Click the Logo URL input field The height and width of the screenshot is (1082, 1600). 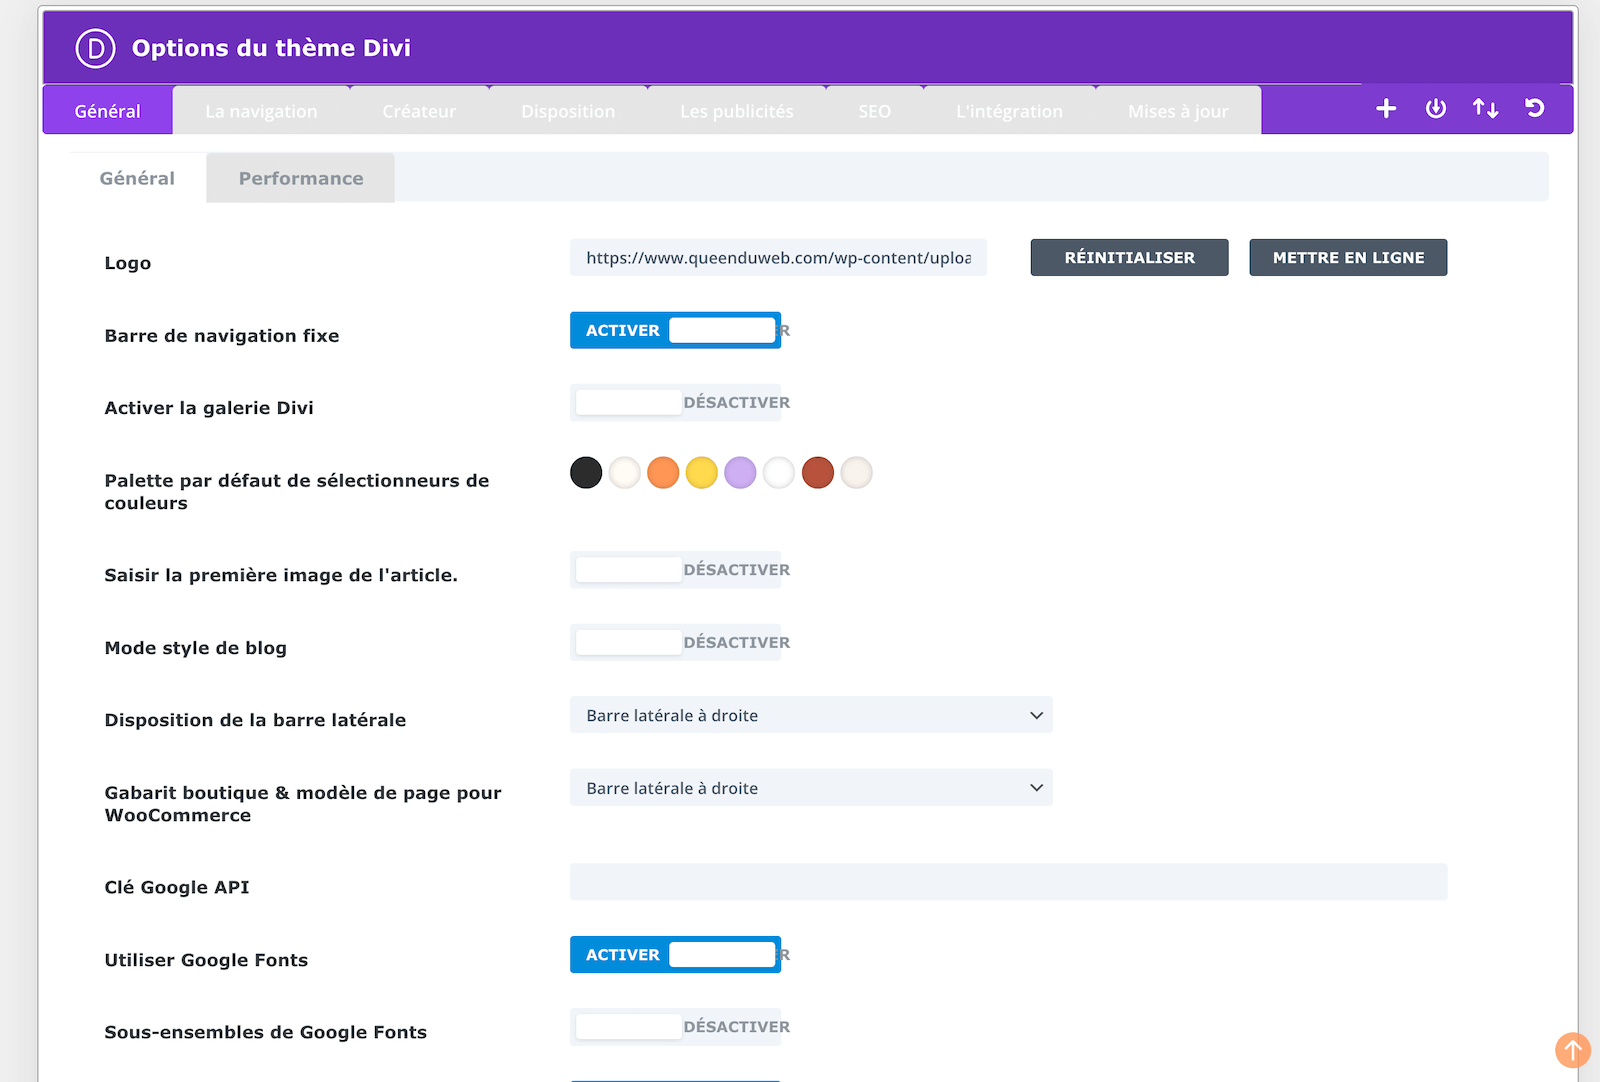(x=778, y=257)
